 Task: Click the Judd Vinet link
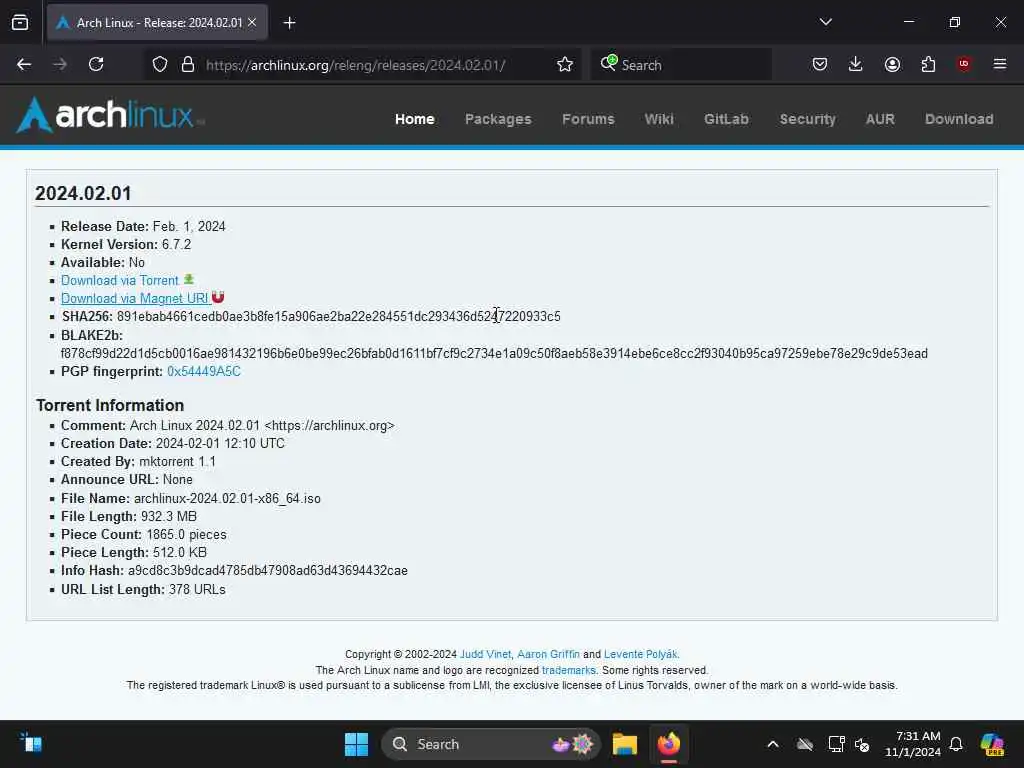click(x=485, y=654)
